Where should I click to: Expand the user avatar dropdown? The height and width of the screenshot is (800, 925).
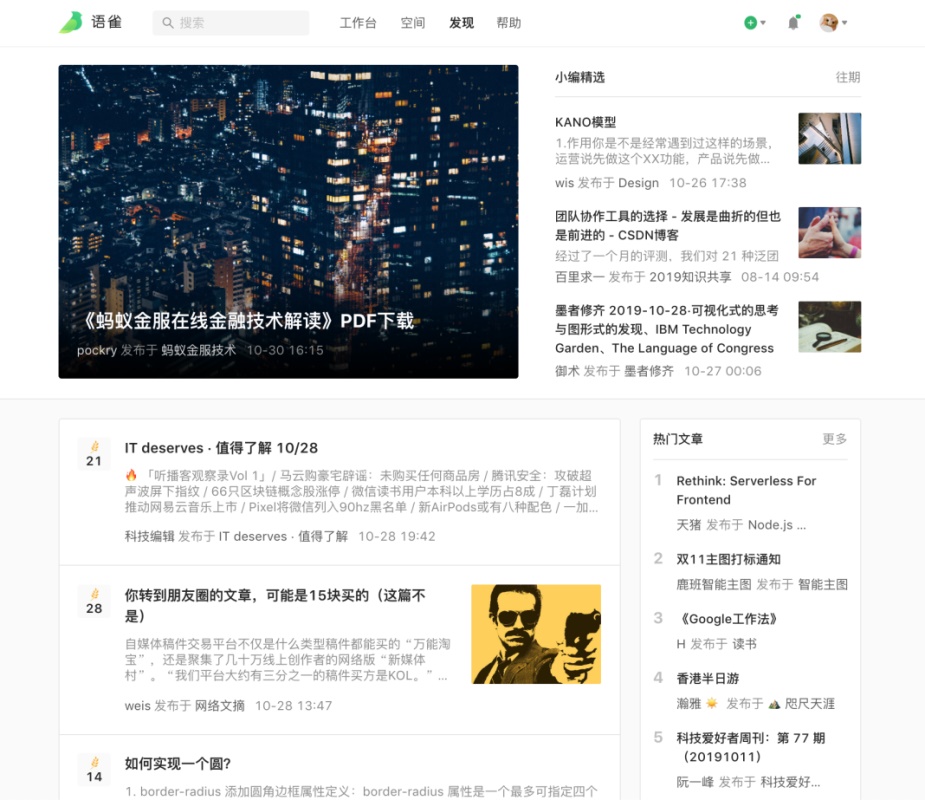tap(833, 23)
